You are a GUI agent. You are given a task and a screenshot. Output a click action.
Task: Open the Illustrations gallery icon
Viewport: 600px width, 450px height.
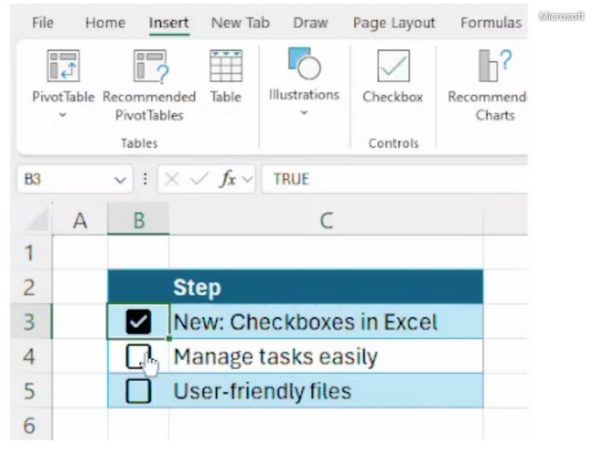pyautogui.click(x=304, y=64)
